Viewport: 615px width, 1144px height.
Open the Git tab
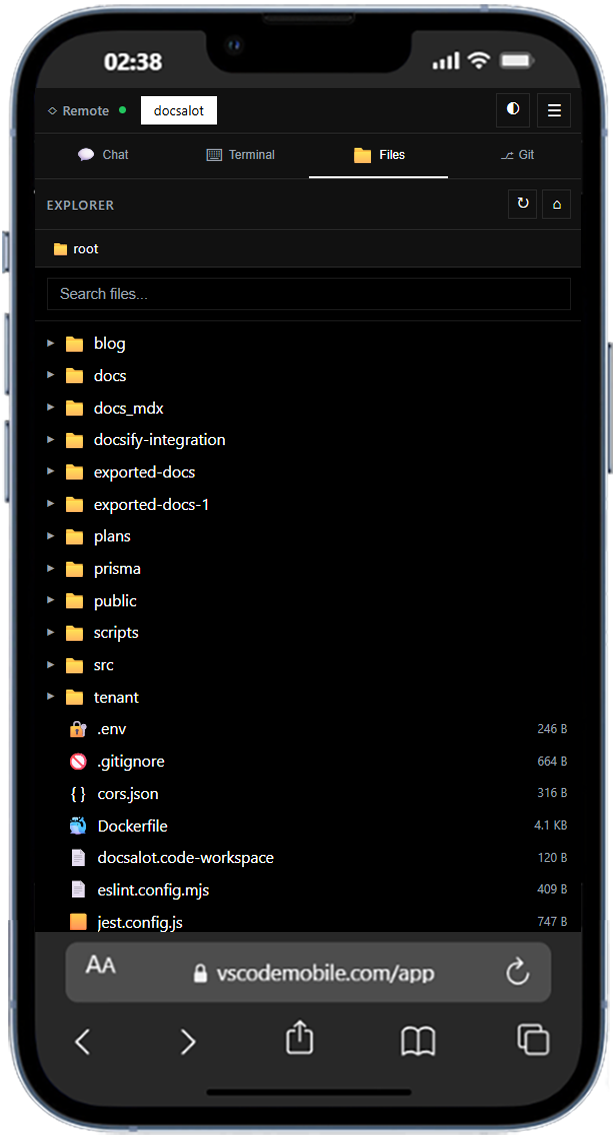pos(517,155)
